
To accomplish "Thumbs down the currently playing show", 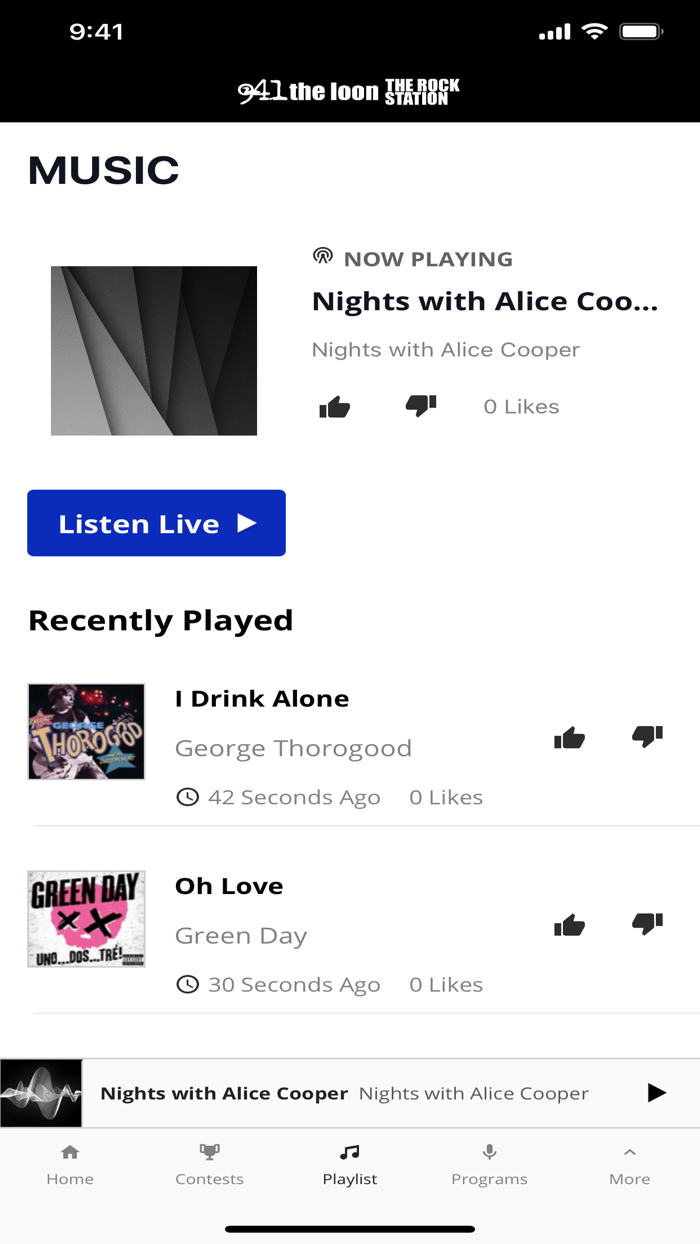I will (x=420, y=406).
